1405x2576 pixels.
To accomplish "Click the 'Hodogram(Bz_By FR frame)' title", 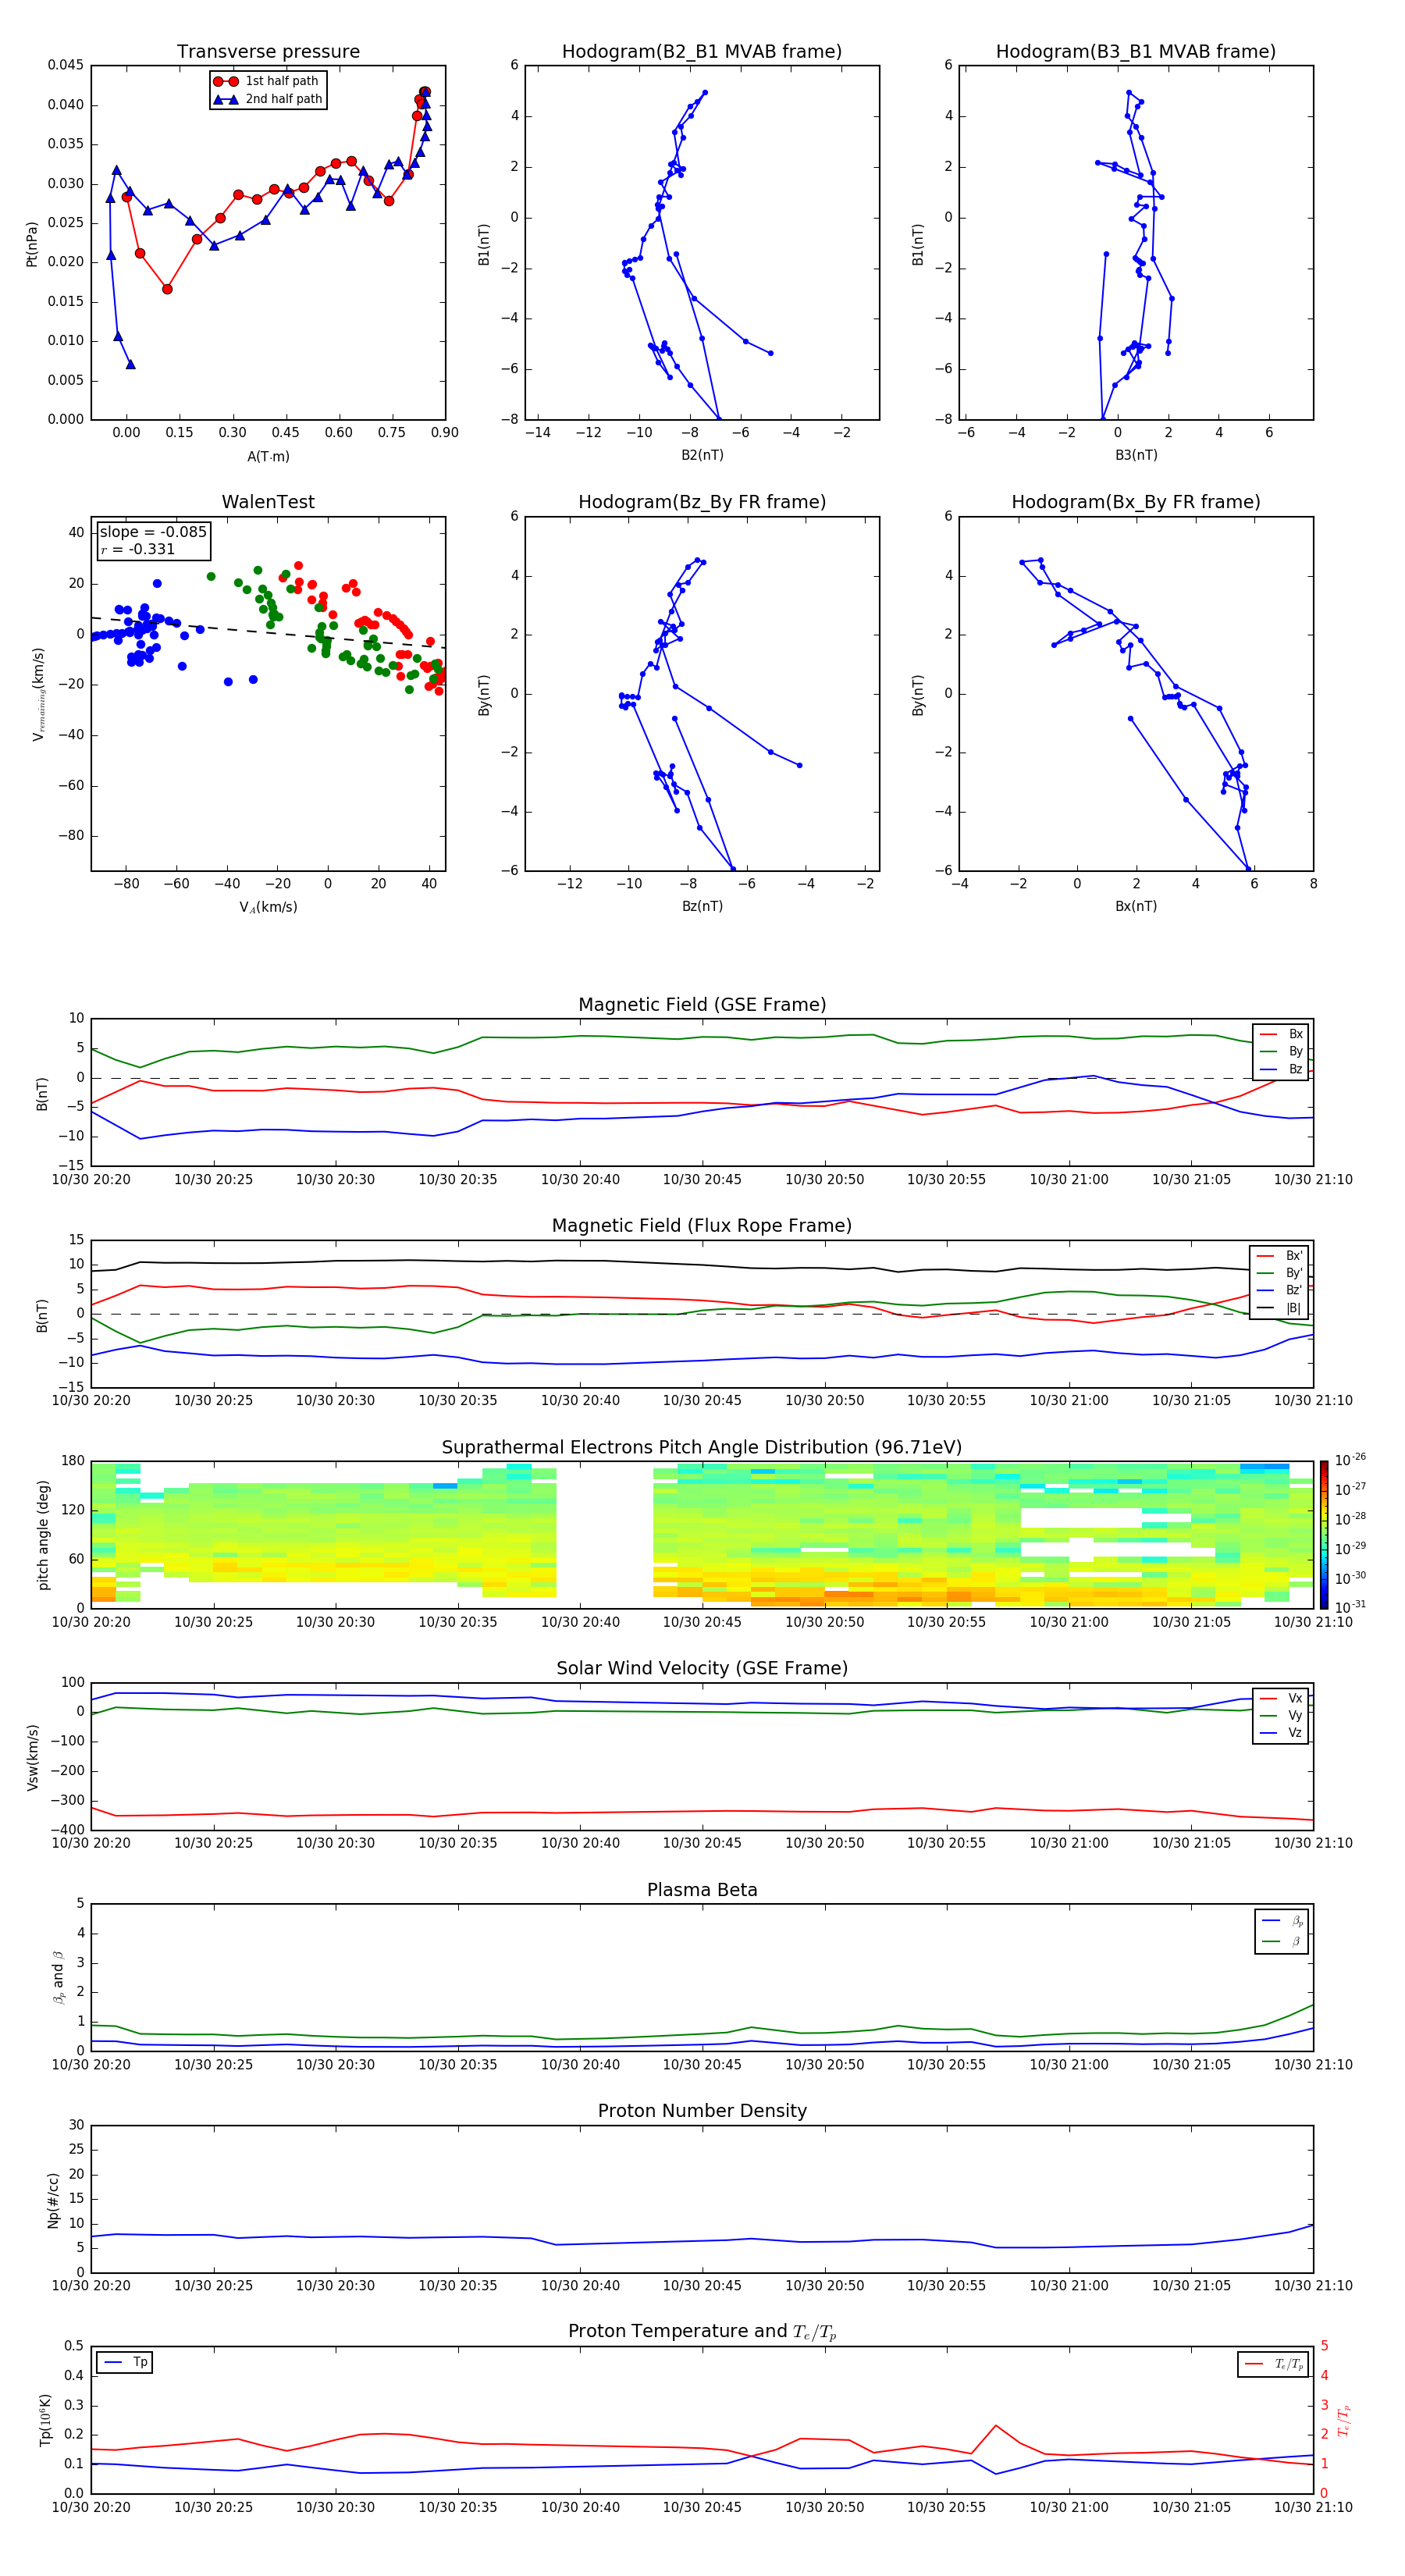I will 702,502.
